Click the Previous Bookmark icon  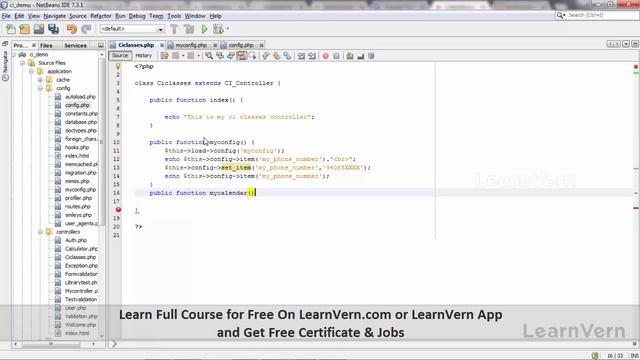266,56
